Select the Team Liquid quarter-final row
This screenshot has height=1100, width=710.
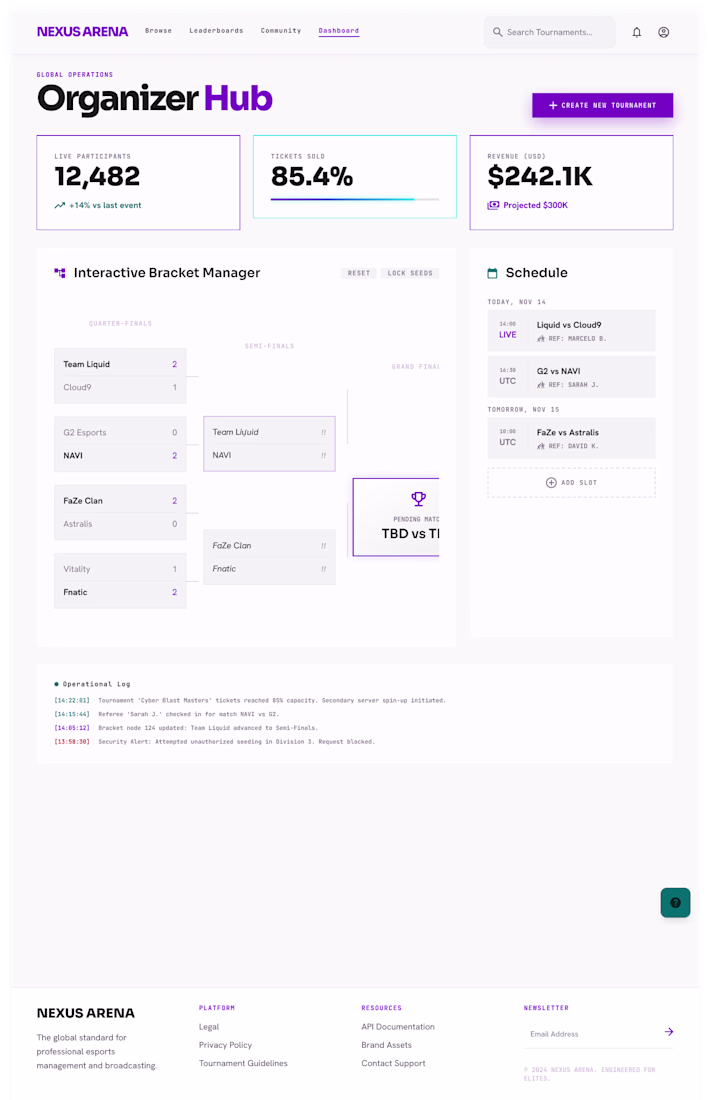120,364
